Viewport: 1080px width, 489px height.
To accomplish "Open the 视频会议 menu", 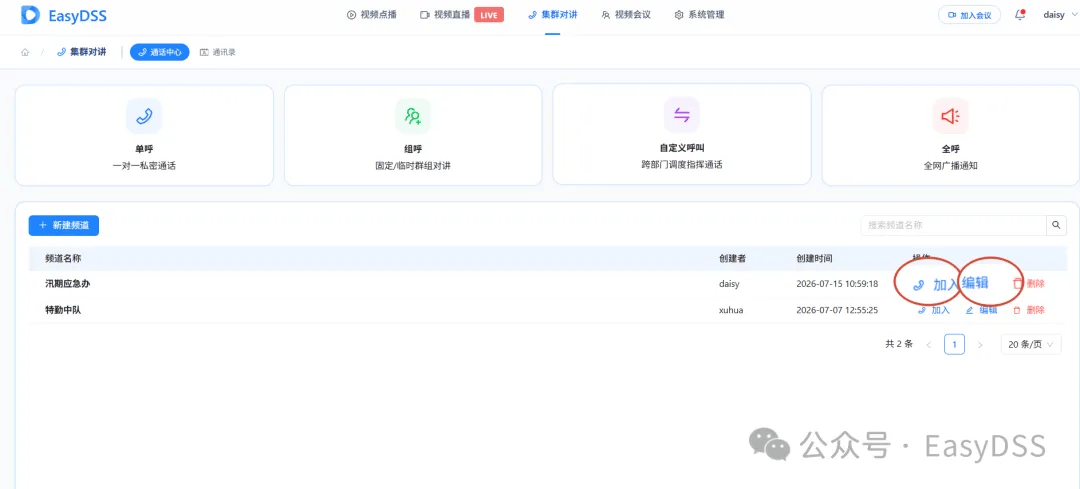I will coord(626,14).
